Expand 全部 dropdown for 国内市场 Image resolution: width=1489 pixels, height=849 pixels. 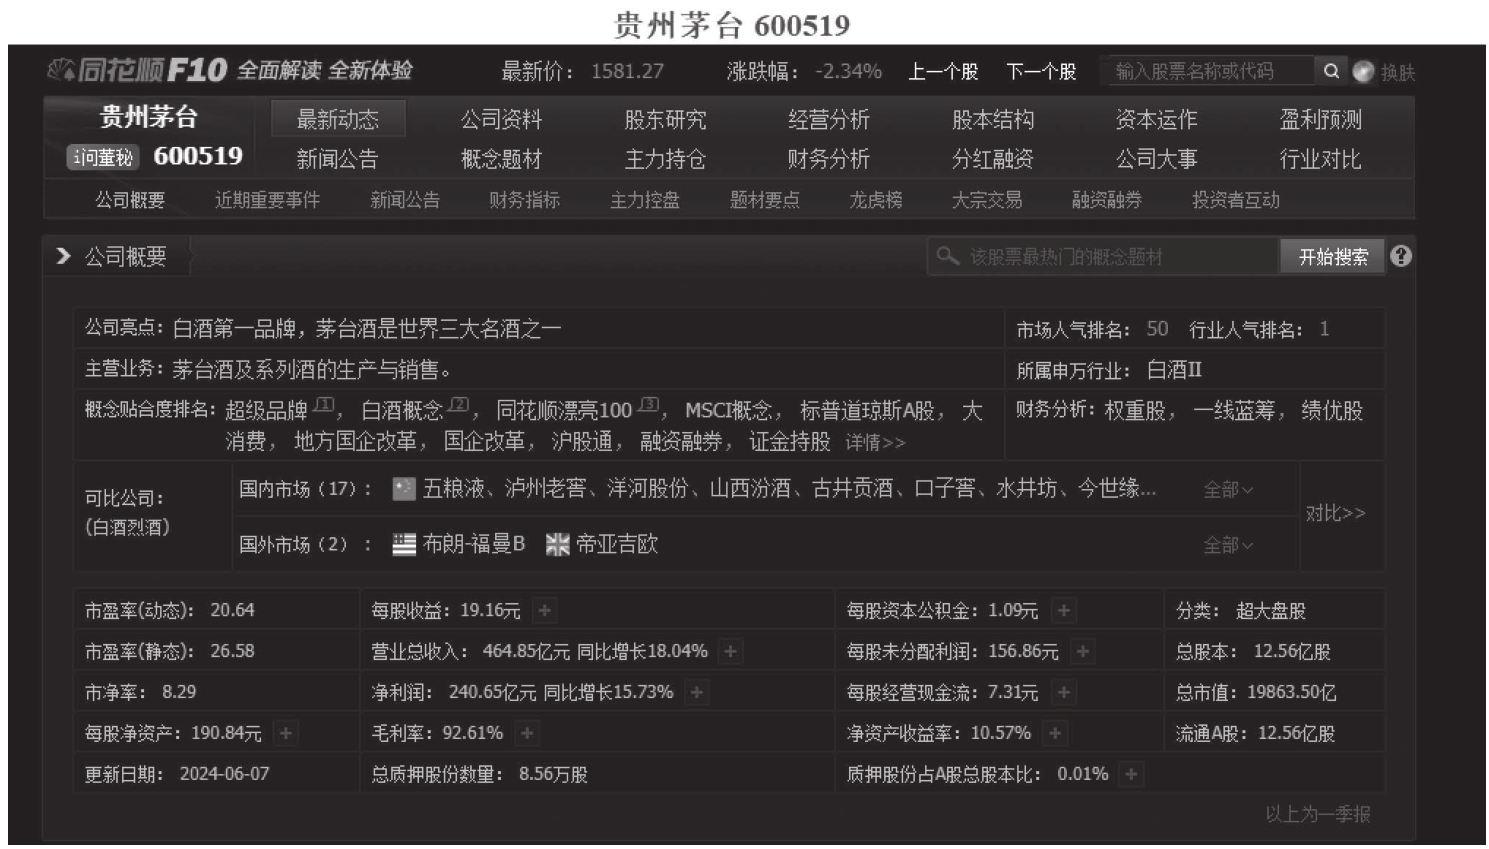(x=1228, y=490)
